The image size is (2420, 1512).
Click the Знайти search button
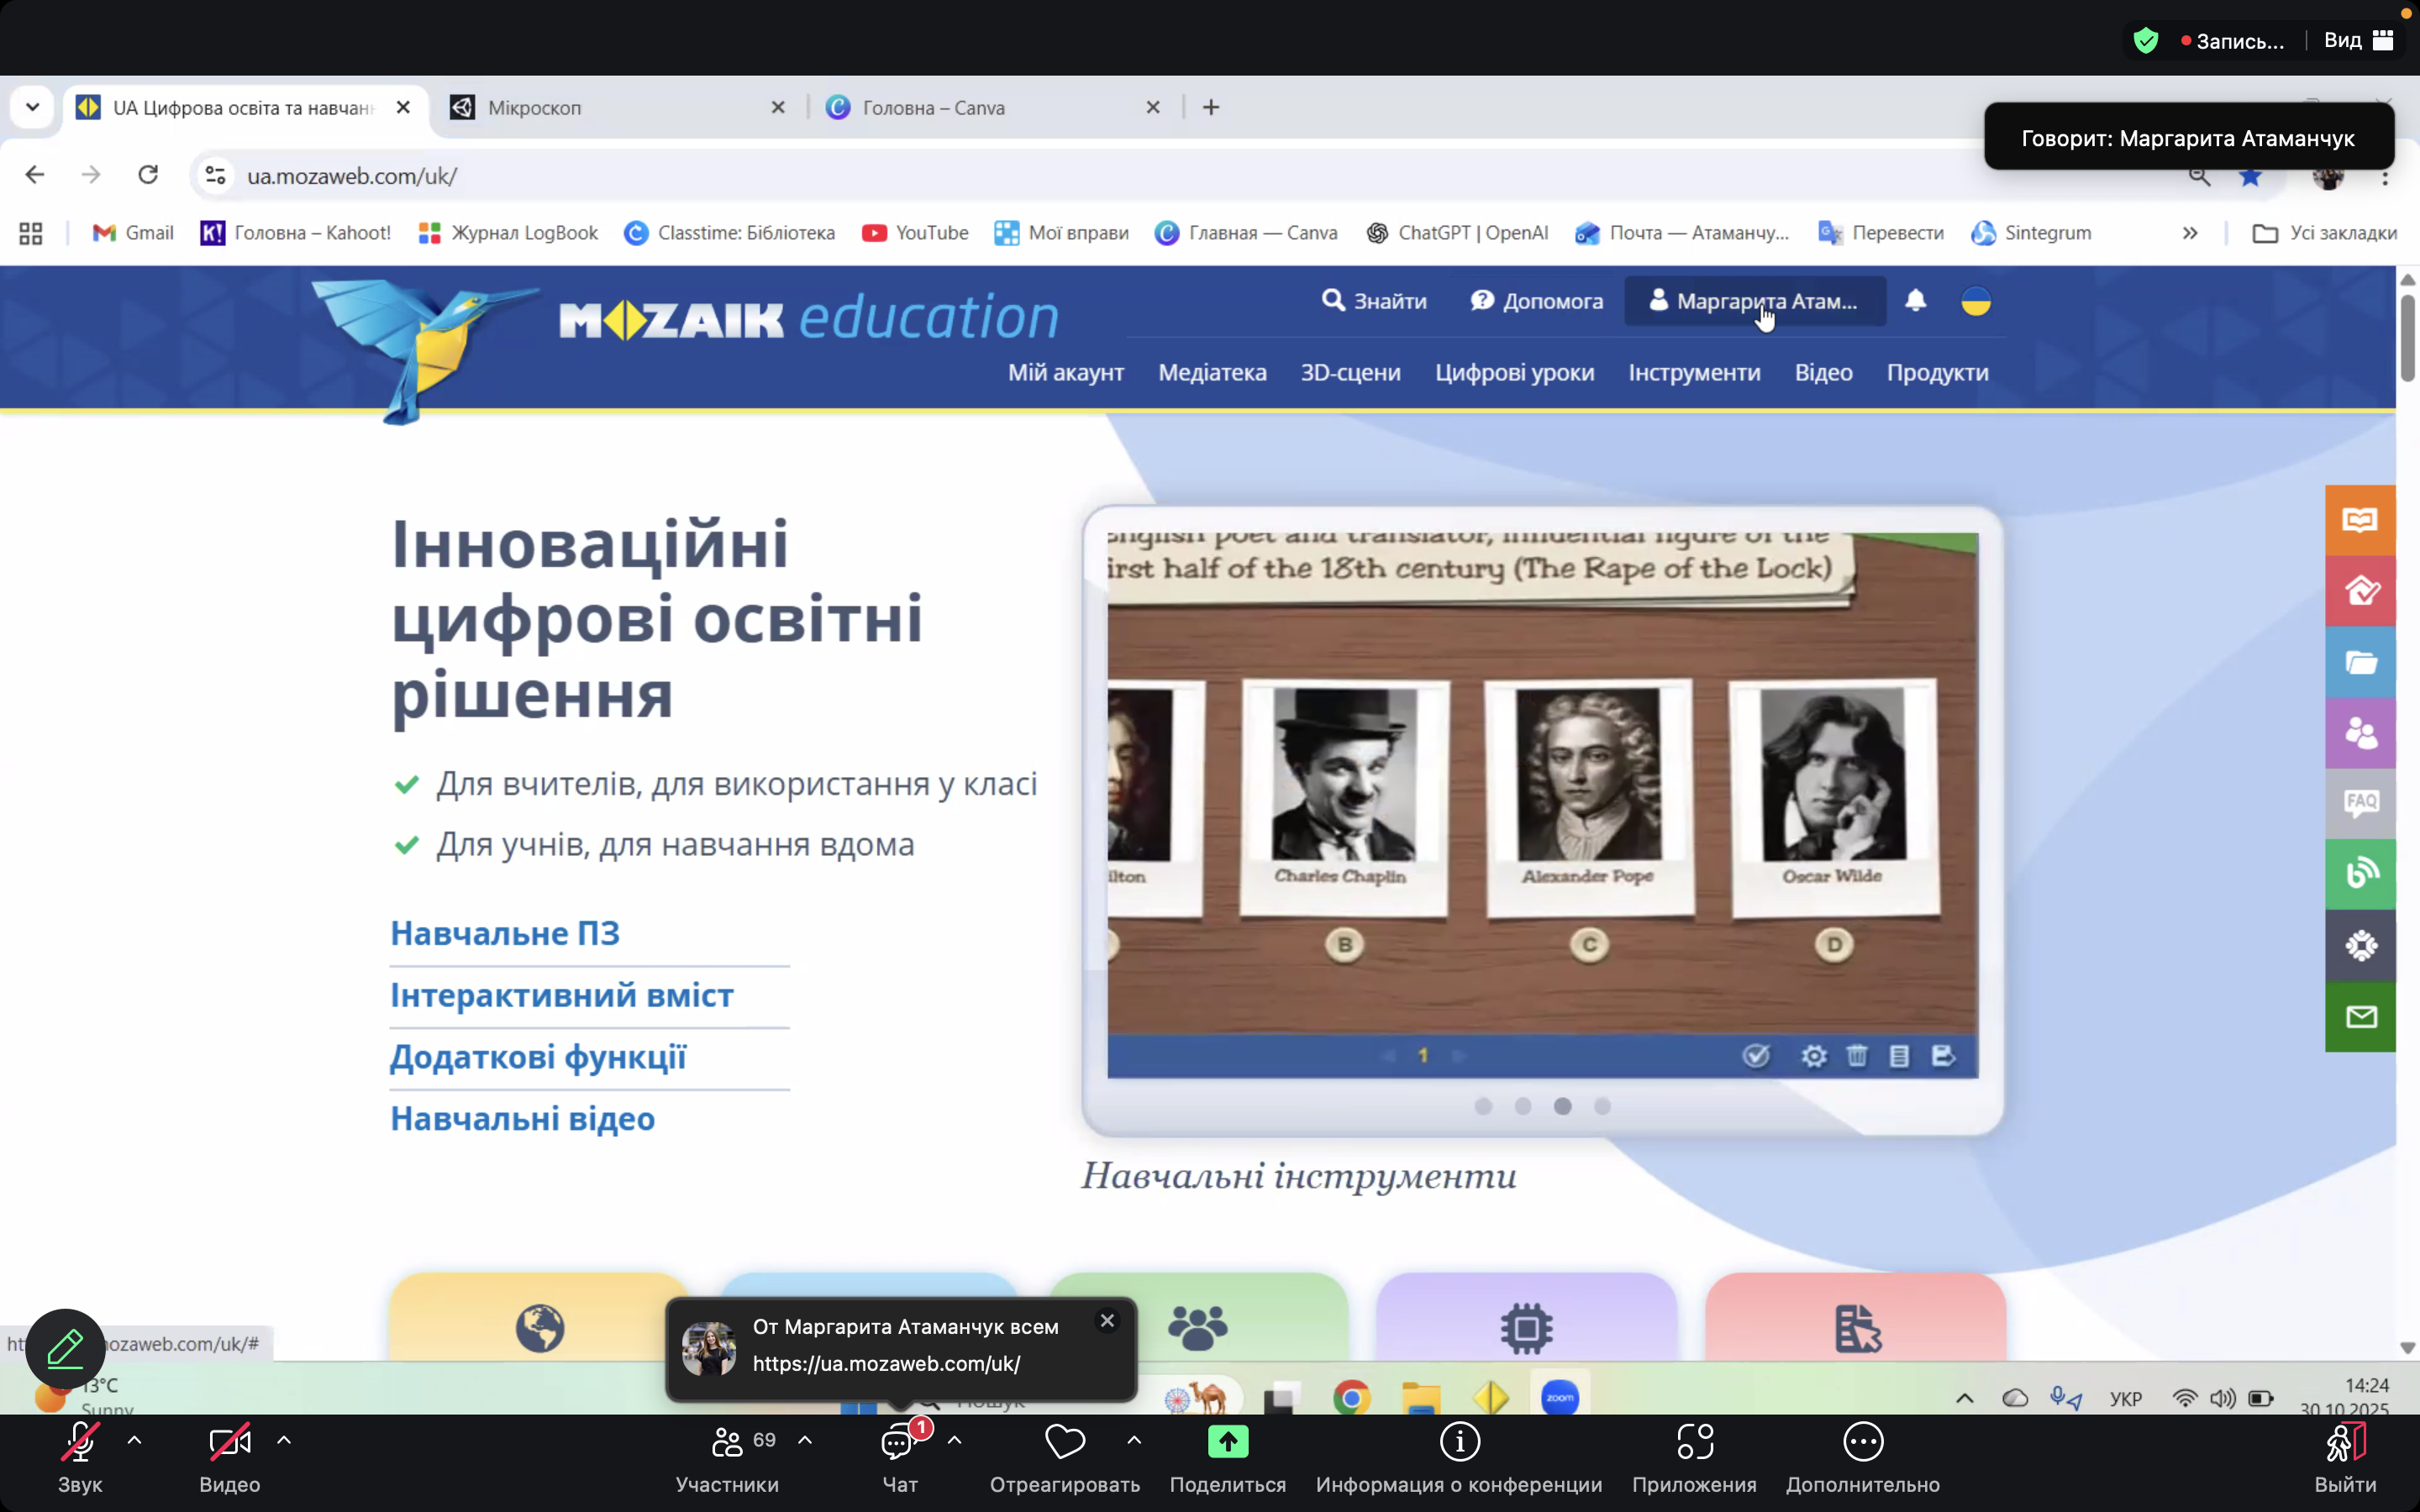click(x=1375, y=301)
